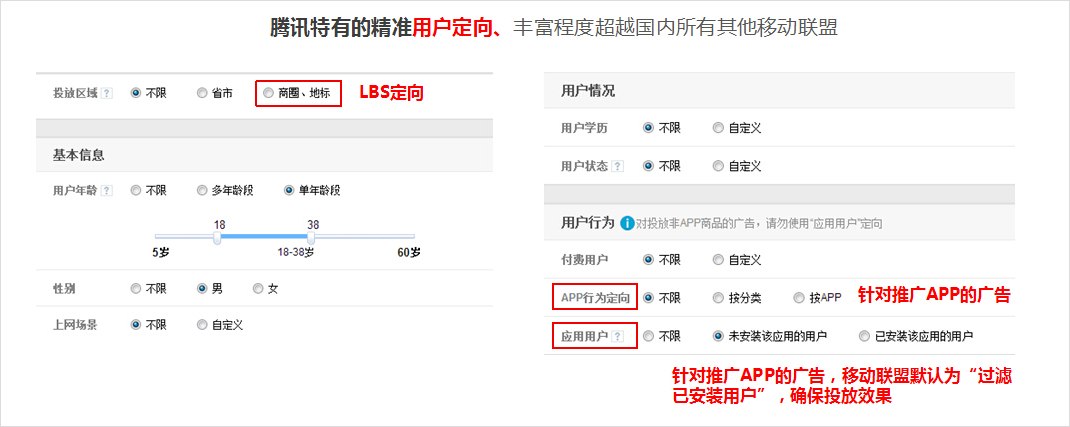Select 不限 for 用户年龄

tap(135, 191)
